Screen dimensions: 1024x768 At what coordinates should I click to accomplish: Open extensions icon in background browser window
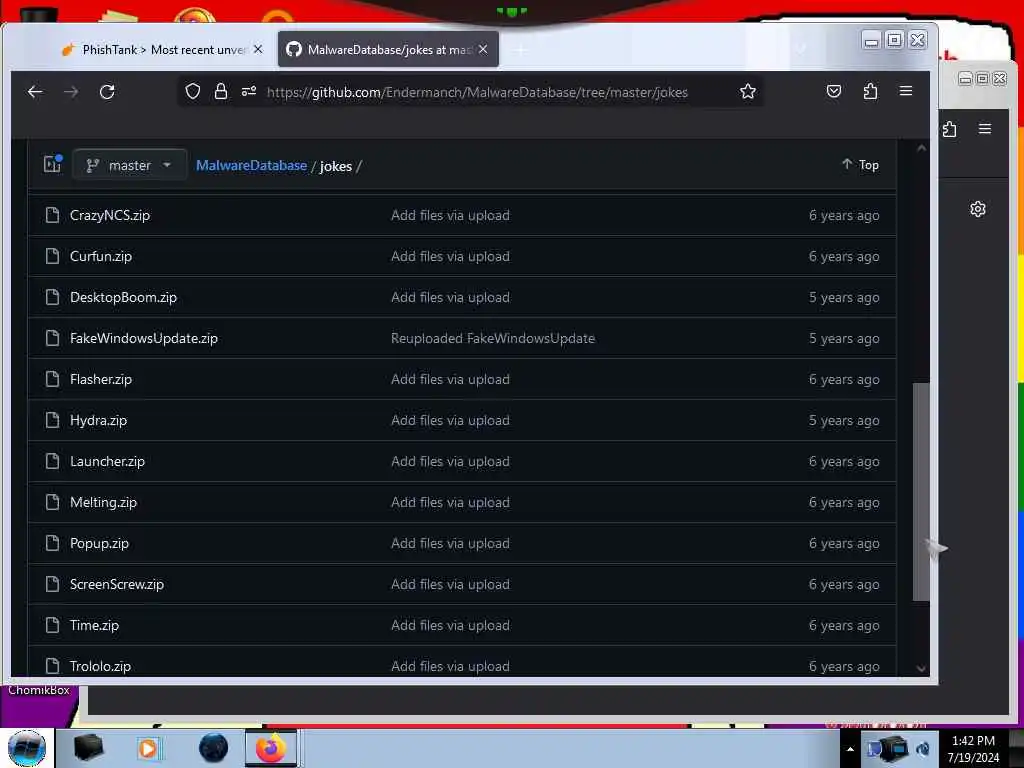coord(950,129)
